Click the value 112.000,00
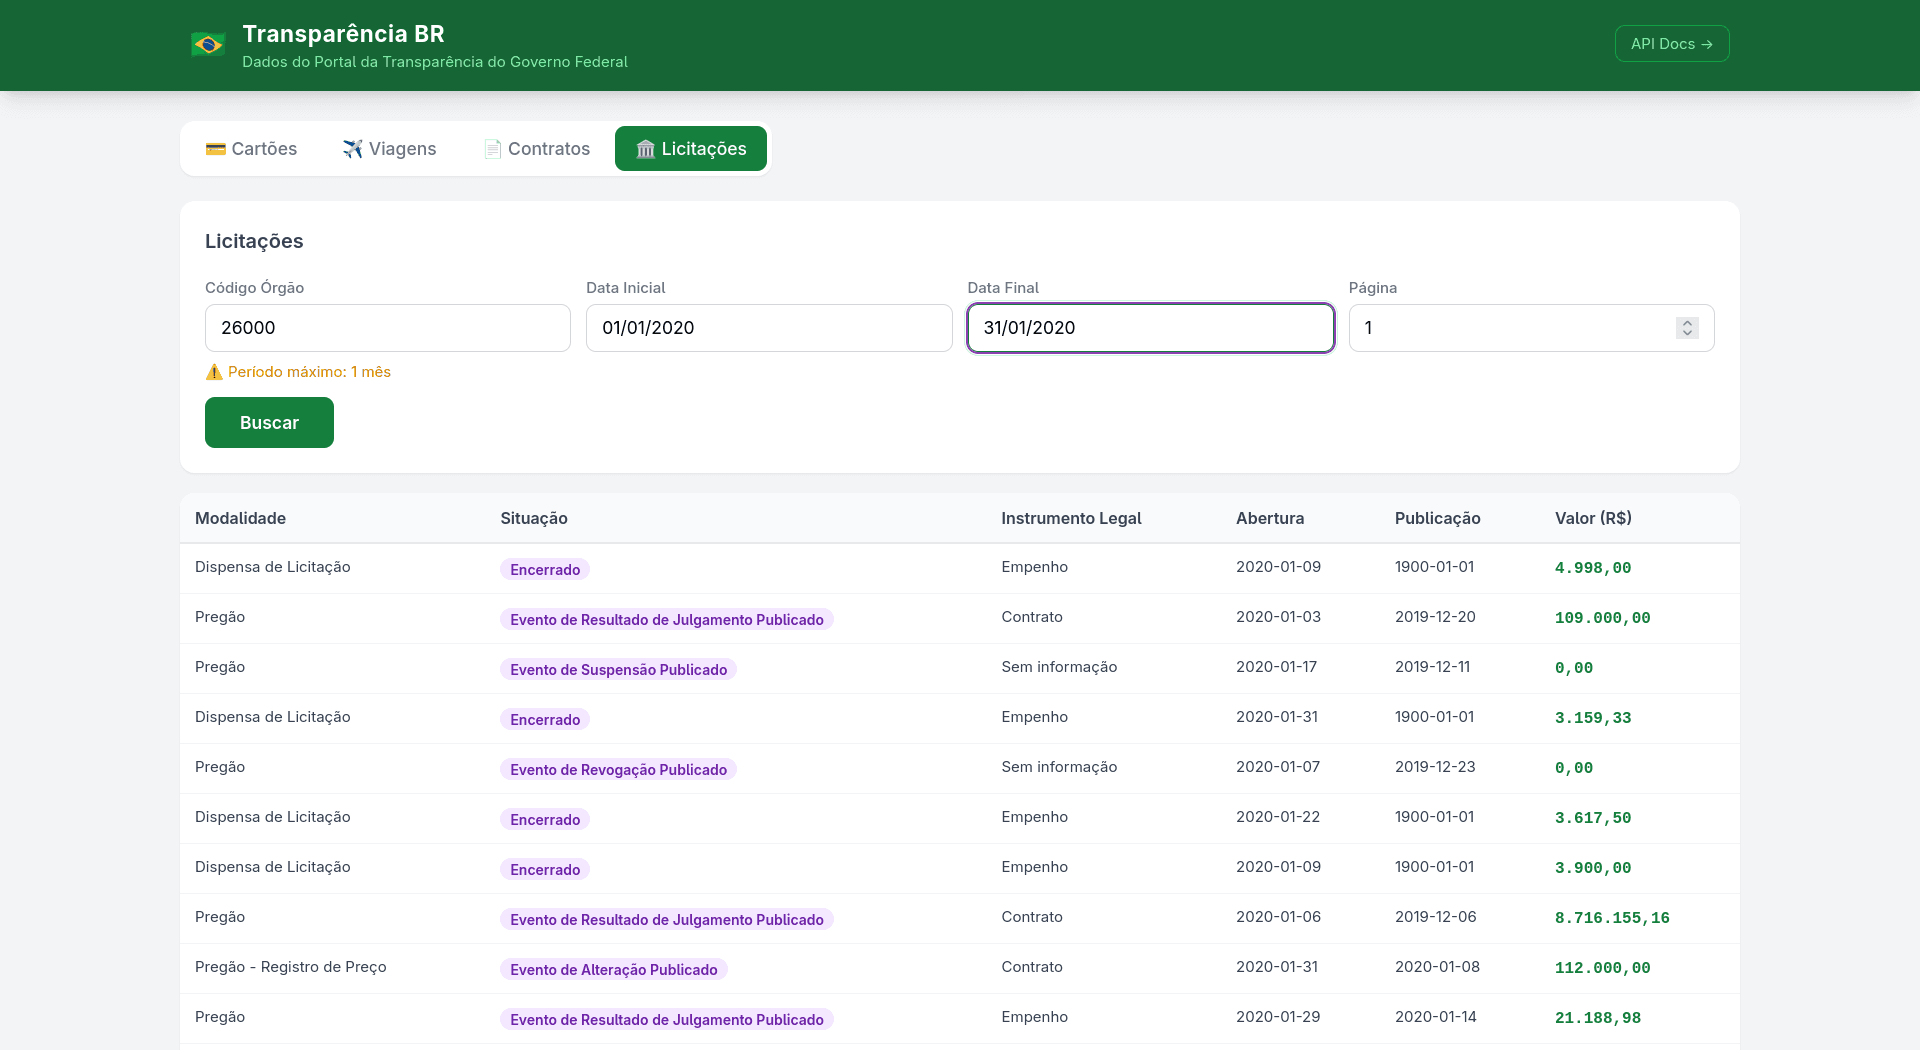1920x1050 pixels. pyautogui.click(x=1603, y=968)
